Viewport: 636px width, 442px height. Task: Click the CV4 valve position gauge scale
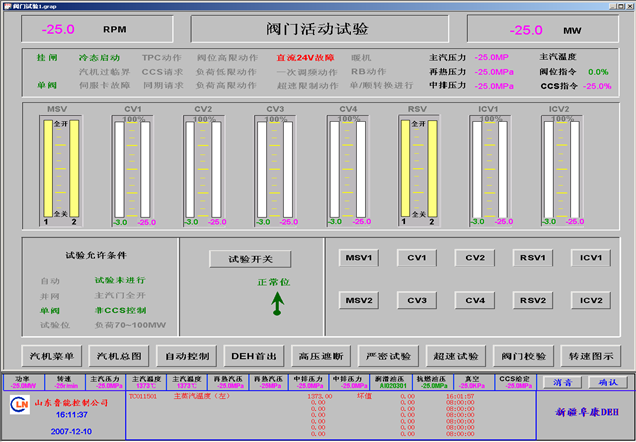(348, 170)
